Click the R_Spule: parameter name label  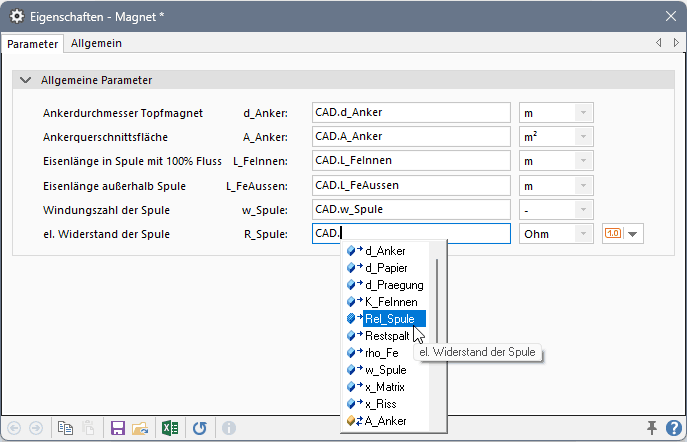click(x=266, y=234)
